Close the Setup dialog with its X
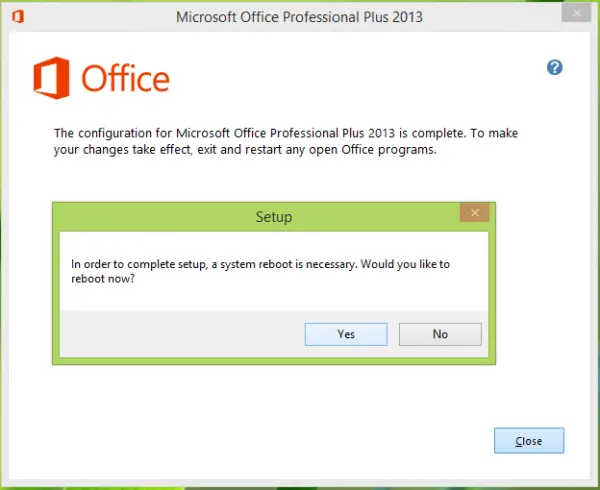This screenshot has width=600, height=490. coord(474,213)
